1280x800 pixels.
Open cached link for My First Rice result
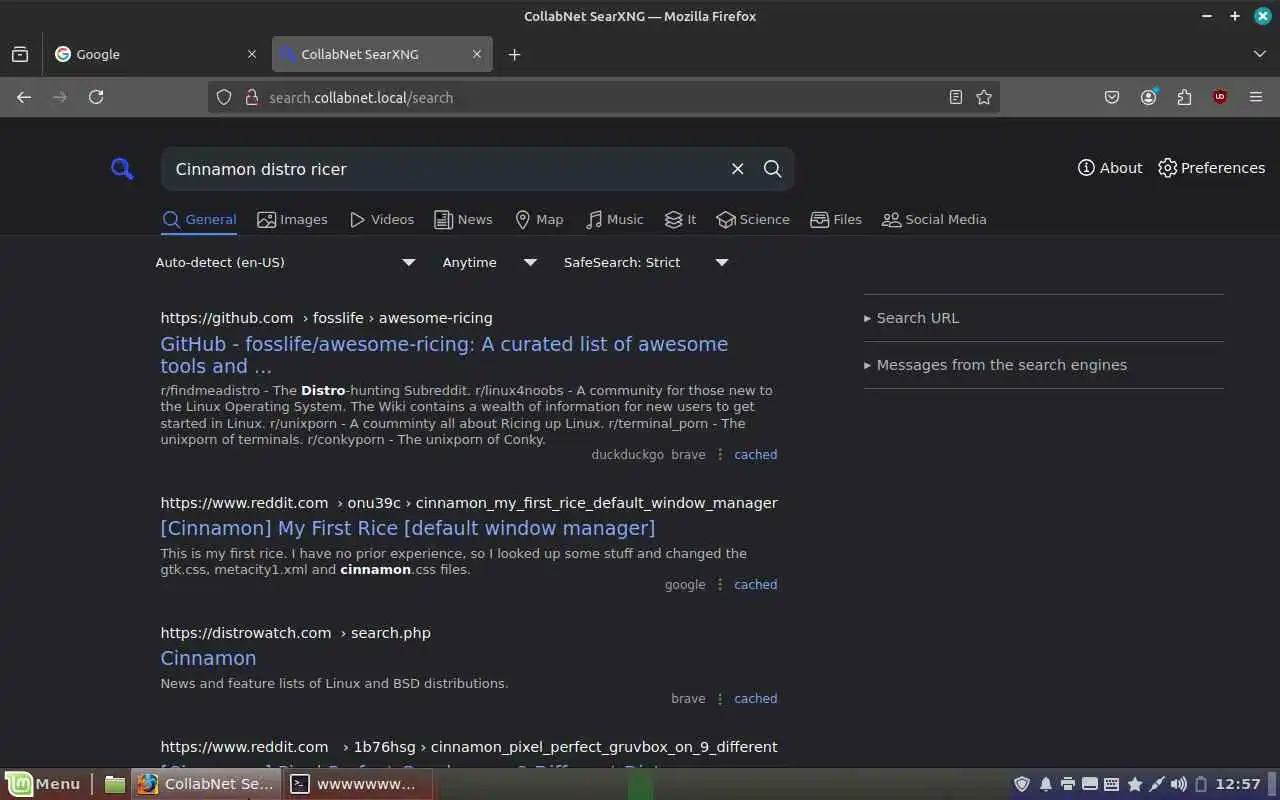755,584
